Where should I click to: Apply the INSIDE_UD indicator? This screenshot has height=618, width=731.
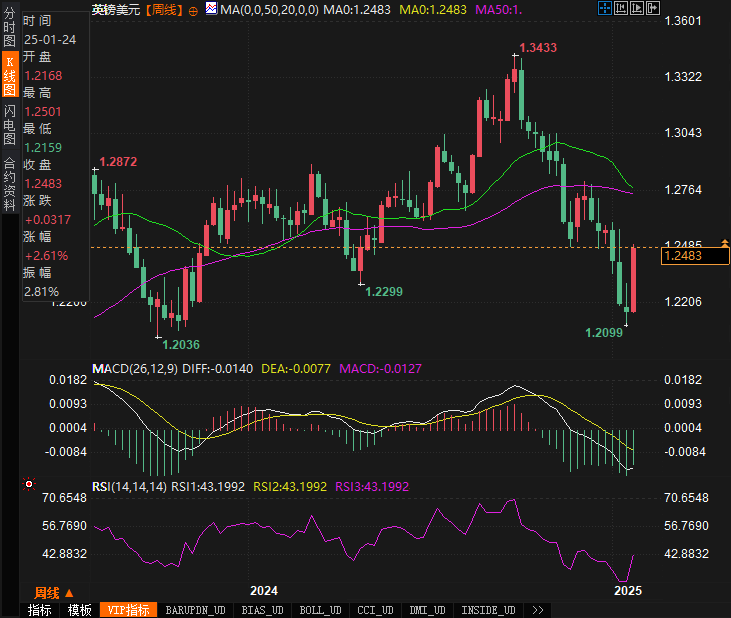488,610
